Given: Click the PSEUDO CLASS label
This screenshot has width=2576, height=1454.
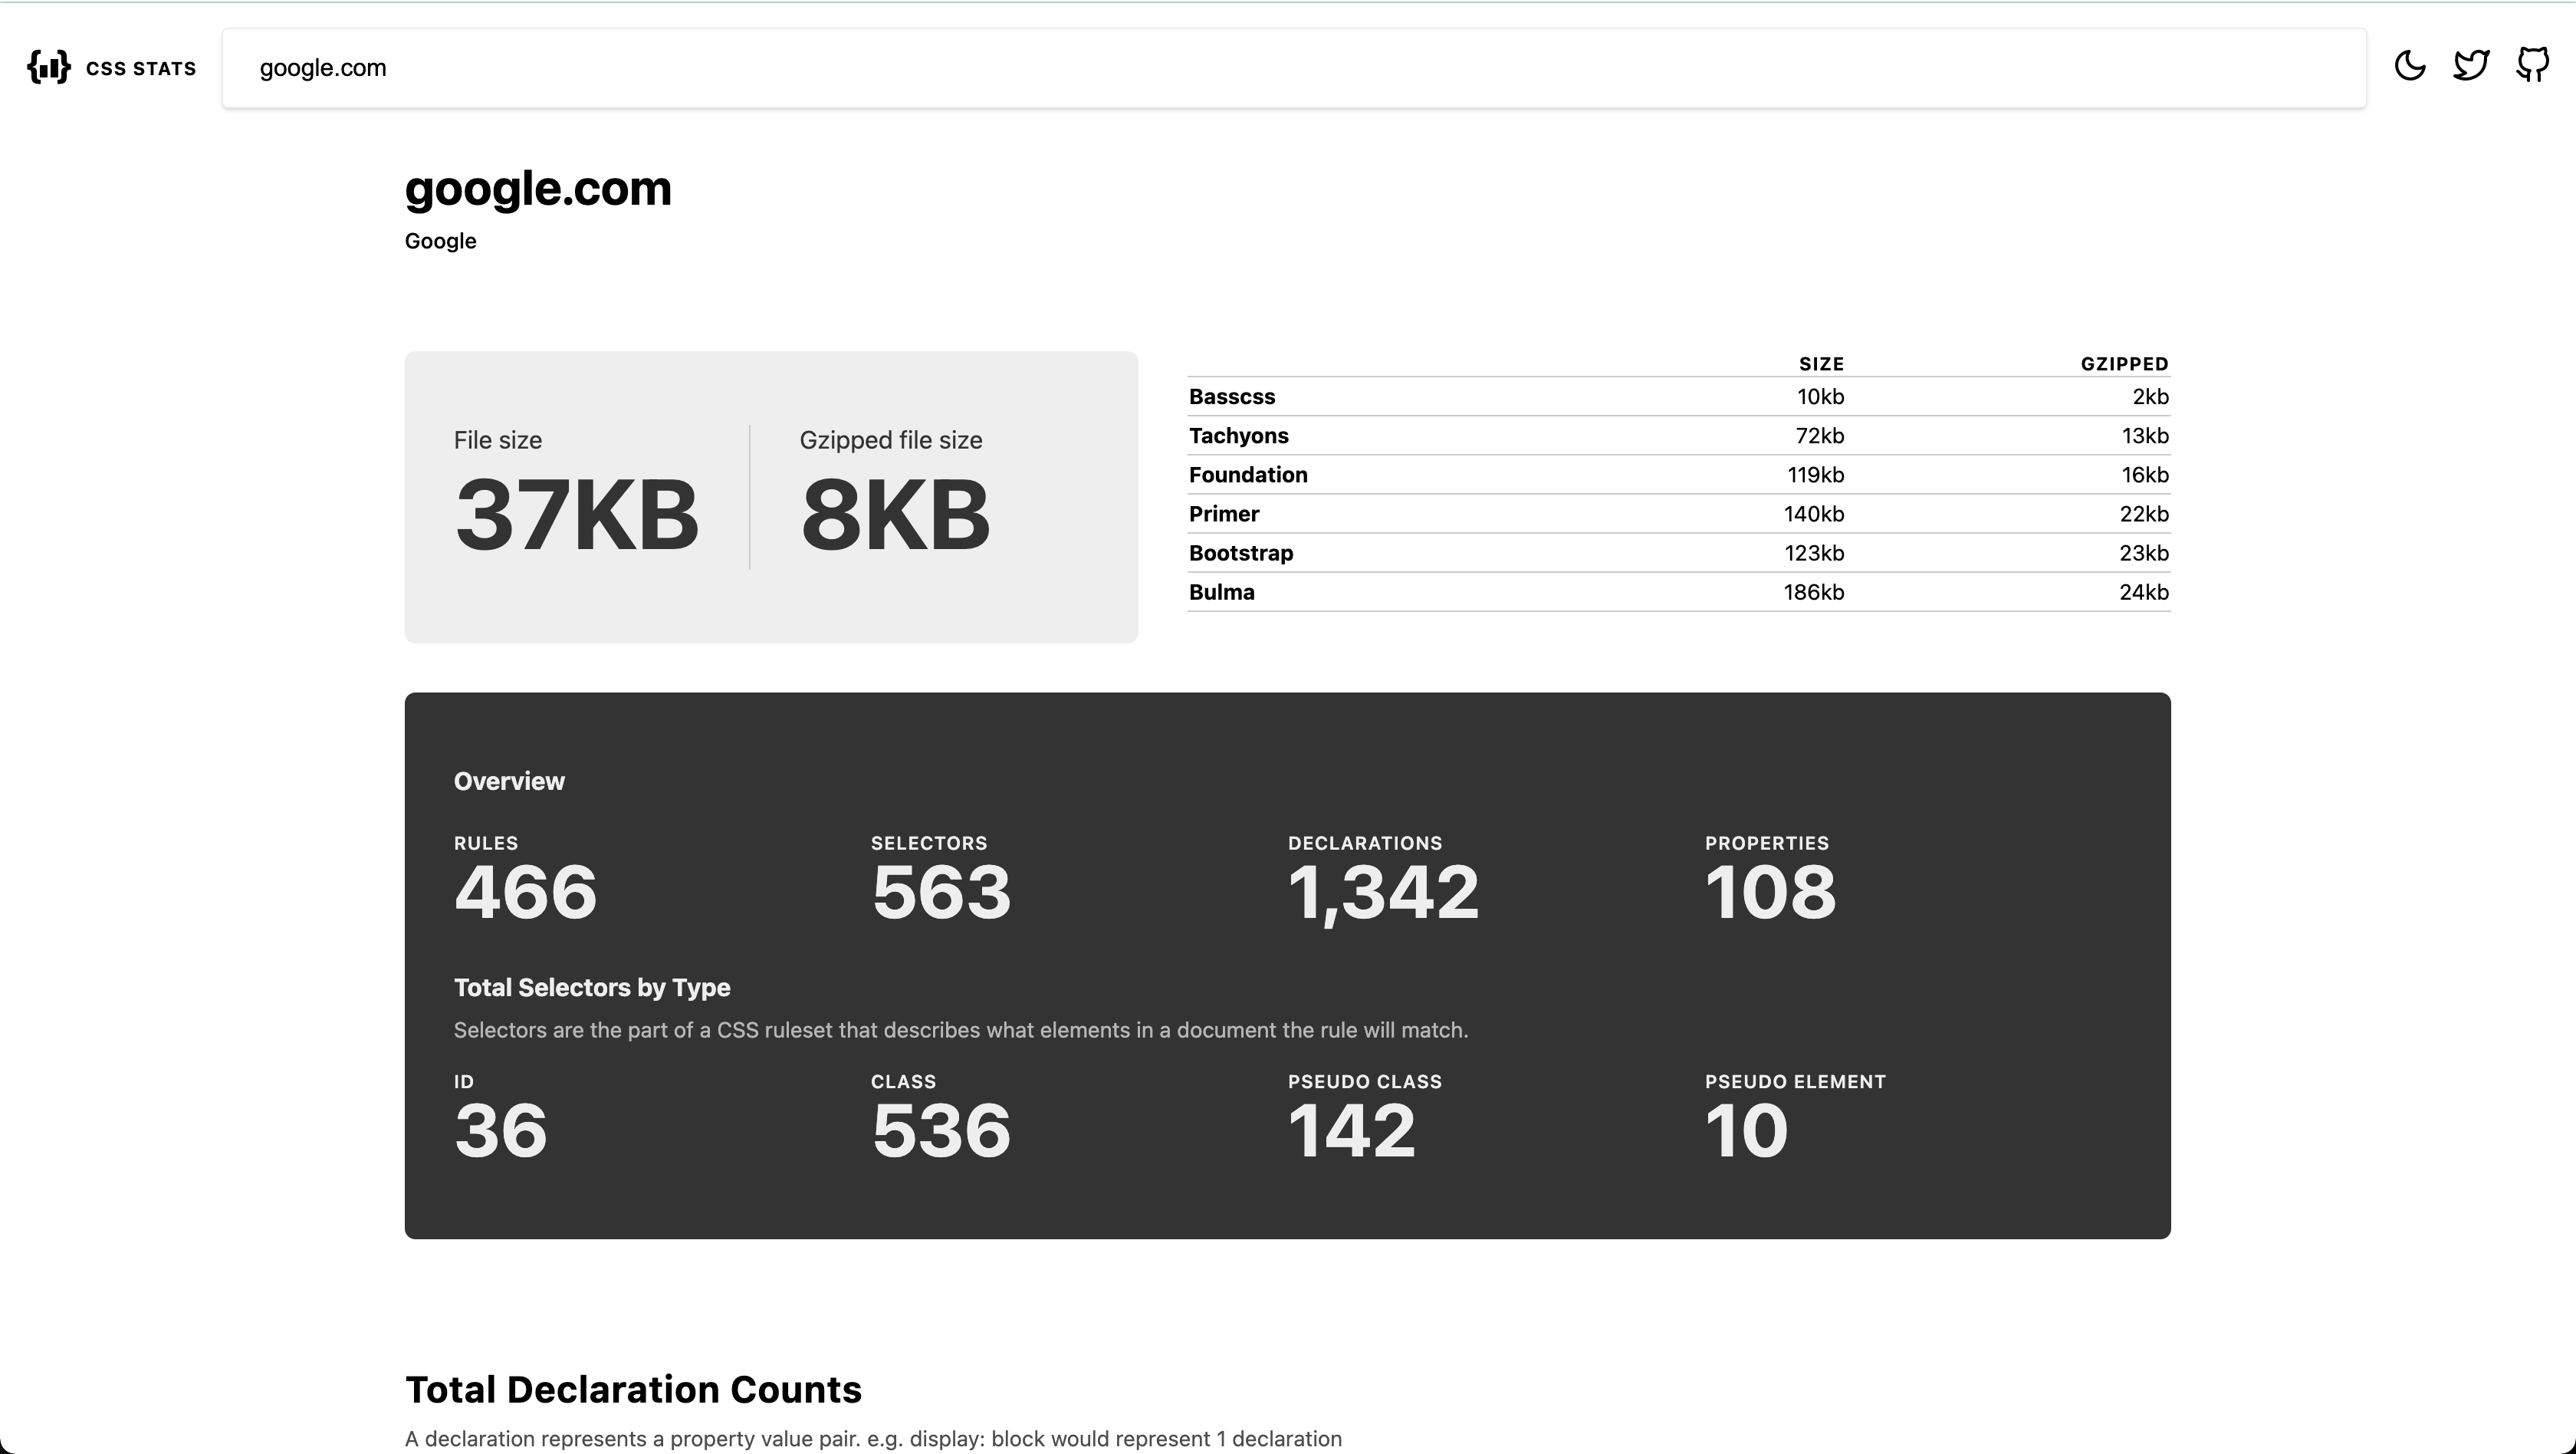Looking at the screenshot, I should click(1365, 1082).
